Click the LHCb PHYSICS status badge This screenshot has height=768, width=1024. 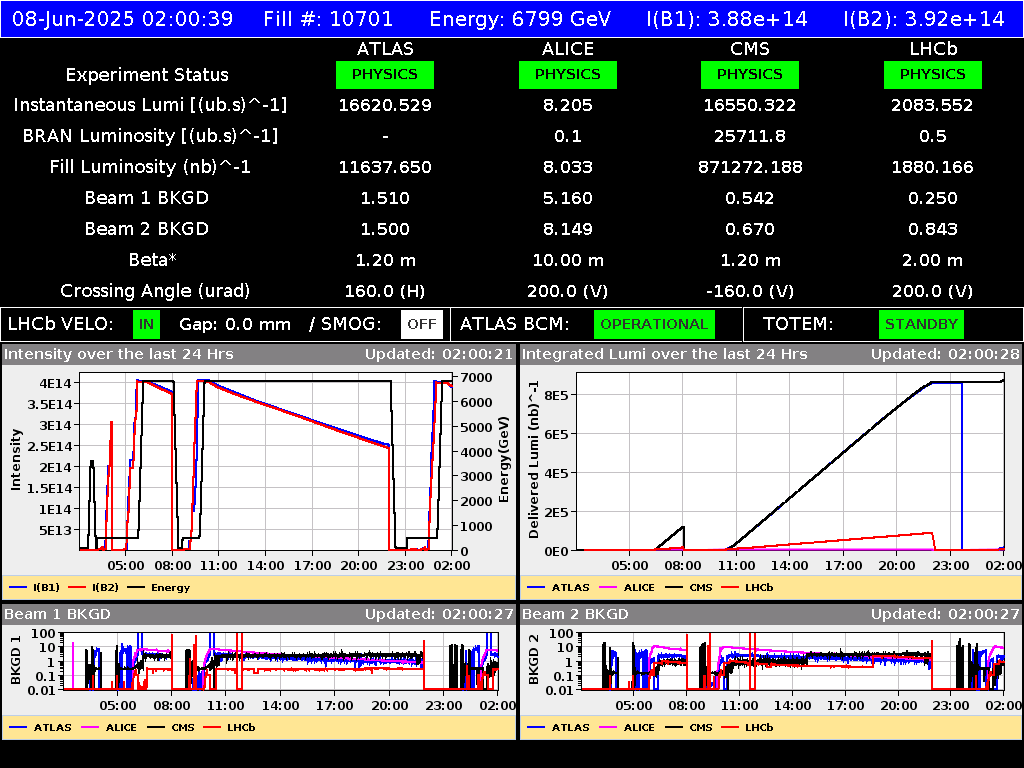[933, 74]
